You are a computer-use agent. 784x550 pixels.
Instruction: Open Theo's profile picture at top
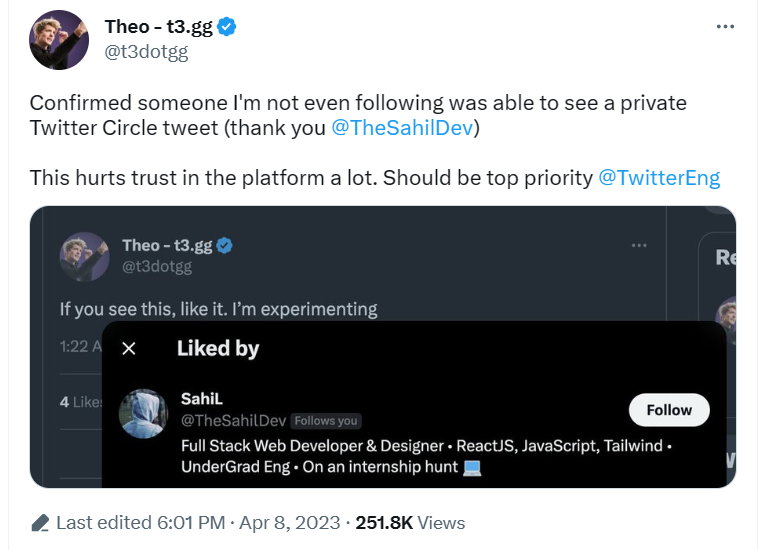[59, 40]
